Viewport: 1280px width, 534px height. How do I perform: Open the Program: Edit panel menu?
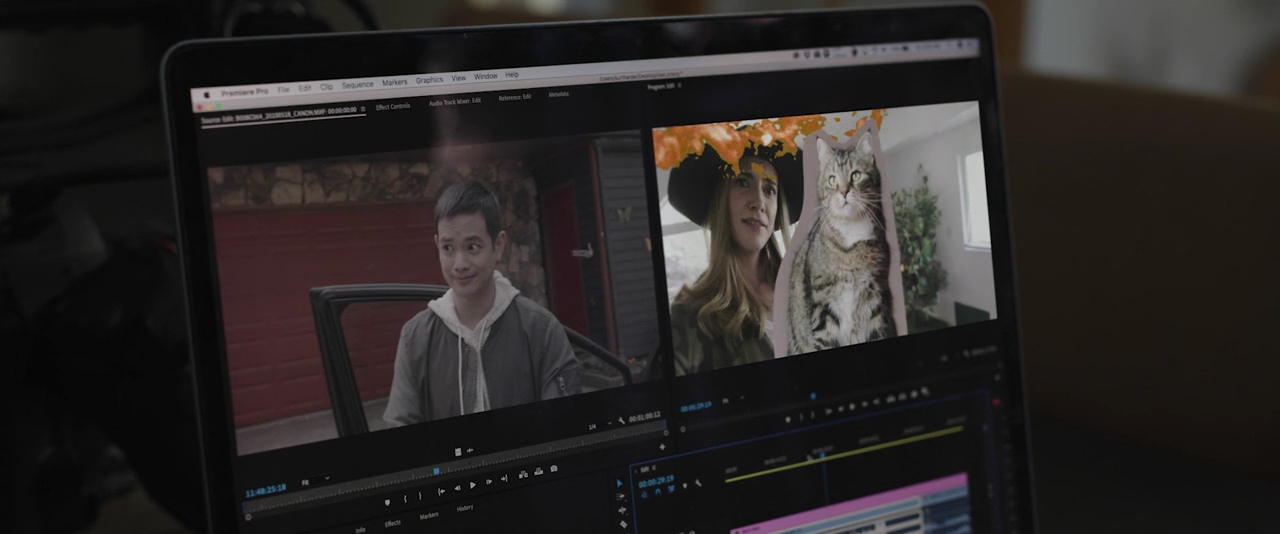(680, 86)
